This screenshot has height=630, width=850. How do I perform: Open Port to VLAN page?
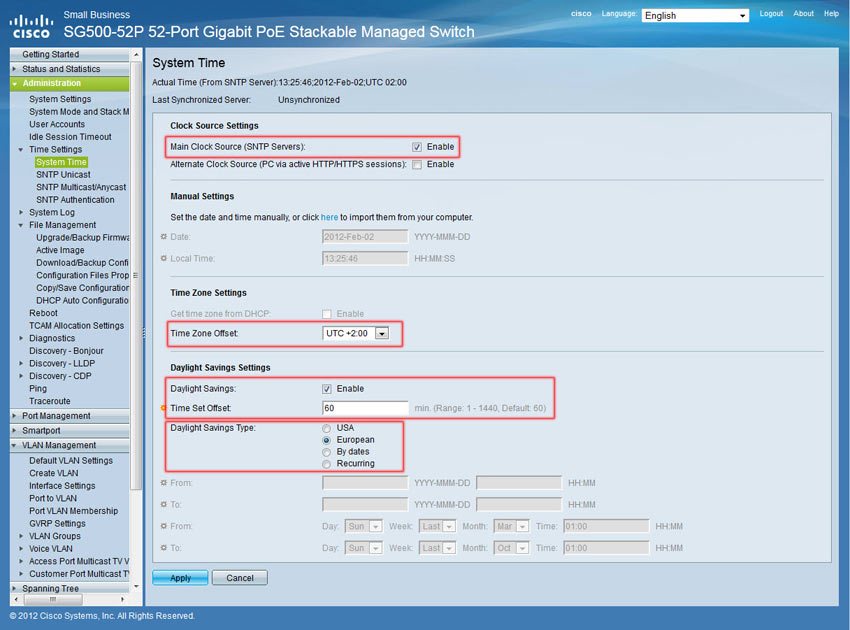53,498
